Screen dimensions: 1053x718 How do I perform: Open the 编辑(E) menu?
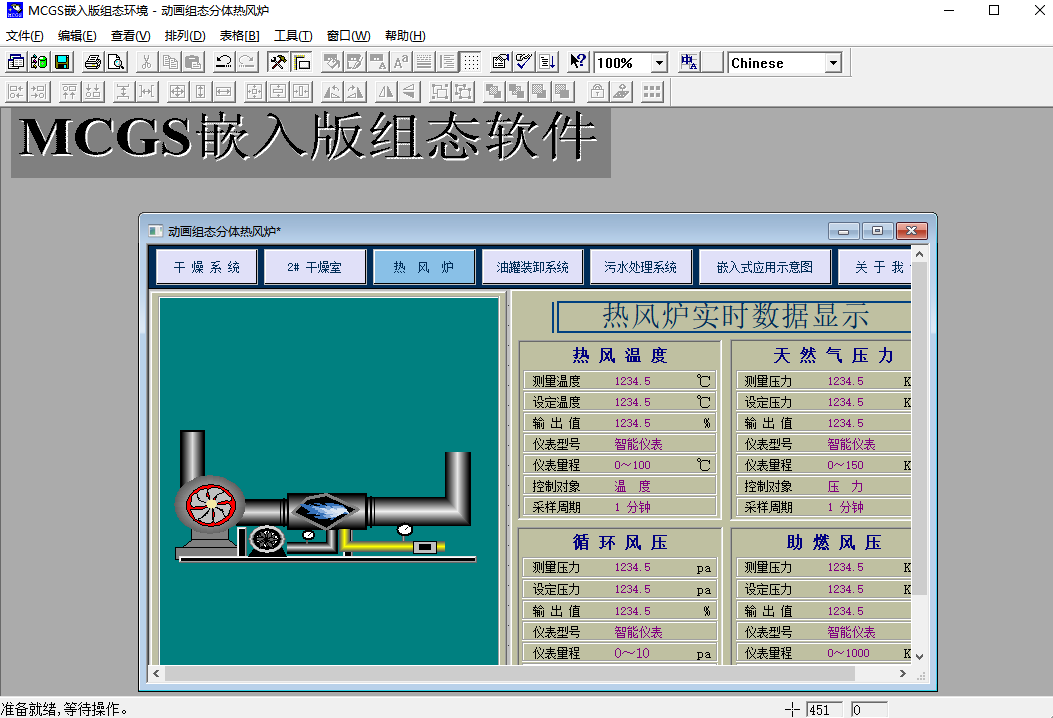[77, 36]
